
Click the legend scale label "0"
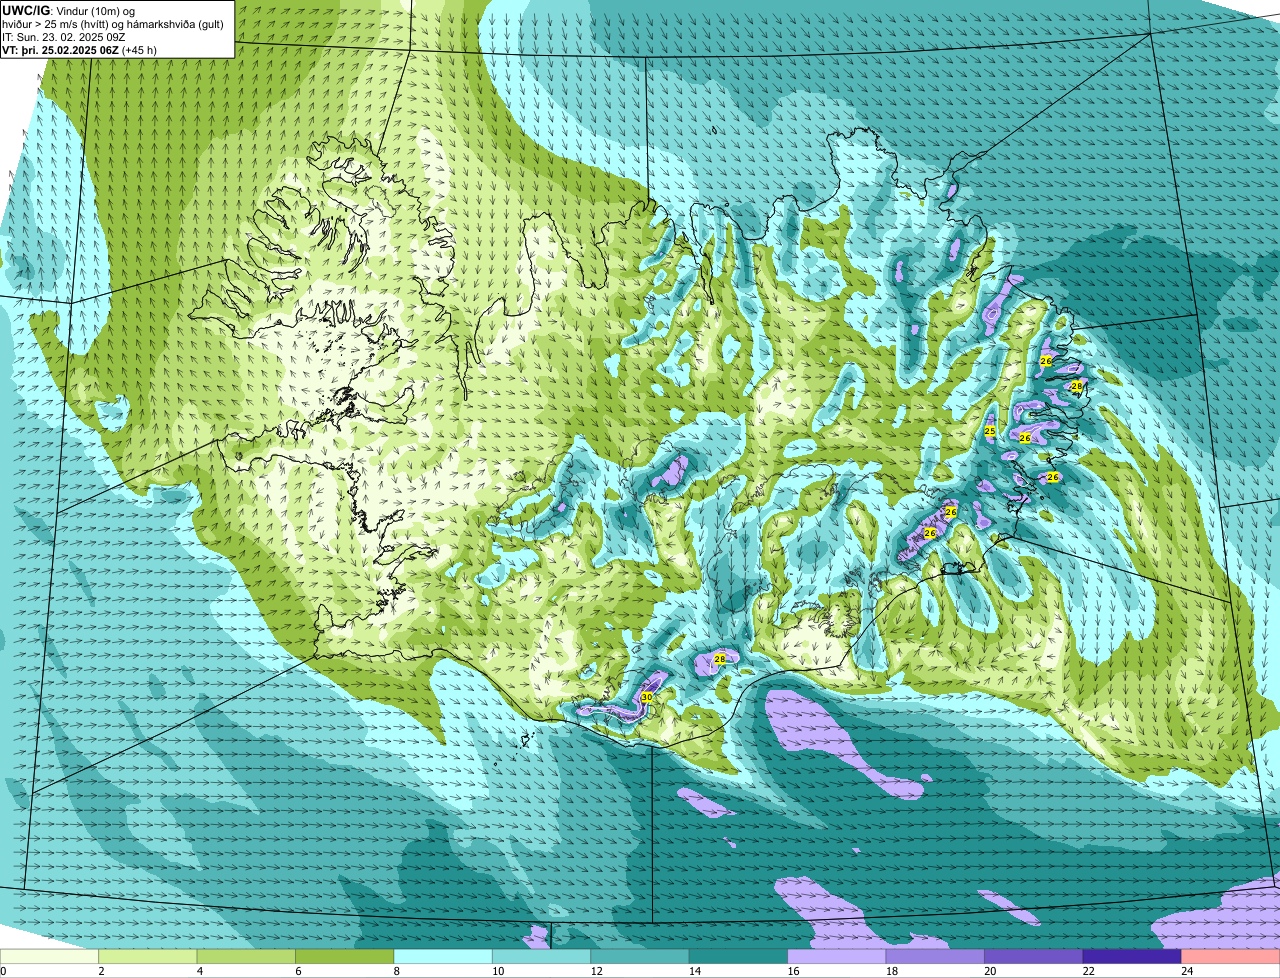[x=4, y=971]
